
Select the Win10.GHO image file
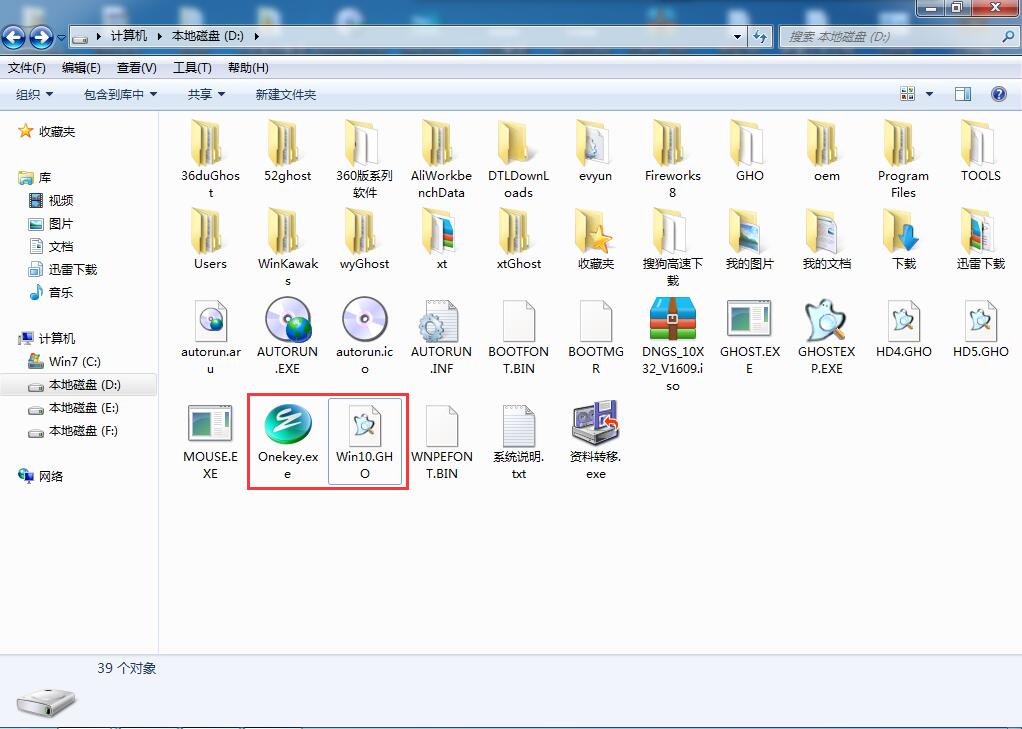(x=365, y=432)
